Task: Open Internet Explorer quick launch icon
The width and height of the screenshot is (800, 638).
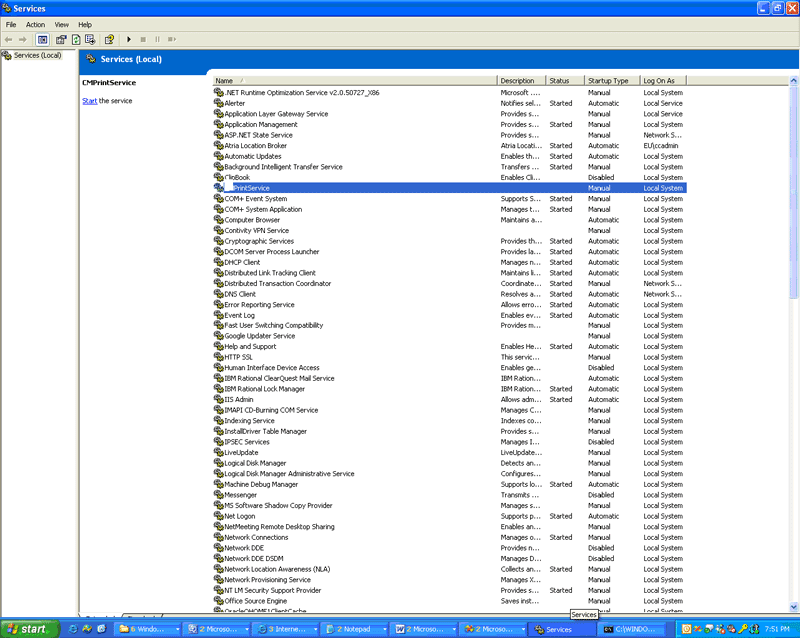Action: [73, 629]
